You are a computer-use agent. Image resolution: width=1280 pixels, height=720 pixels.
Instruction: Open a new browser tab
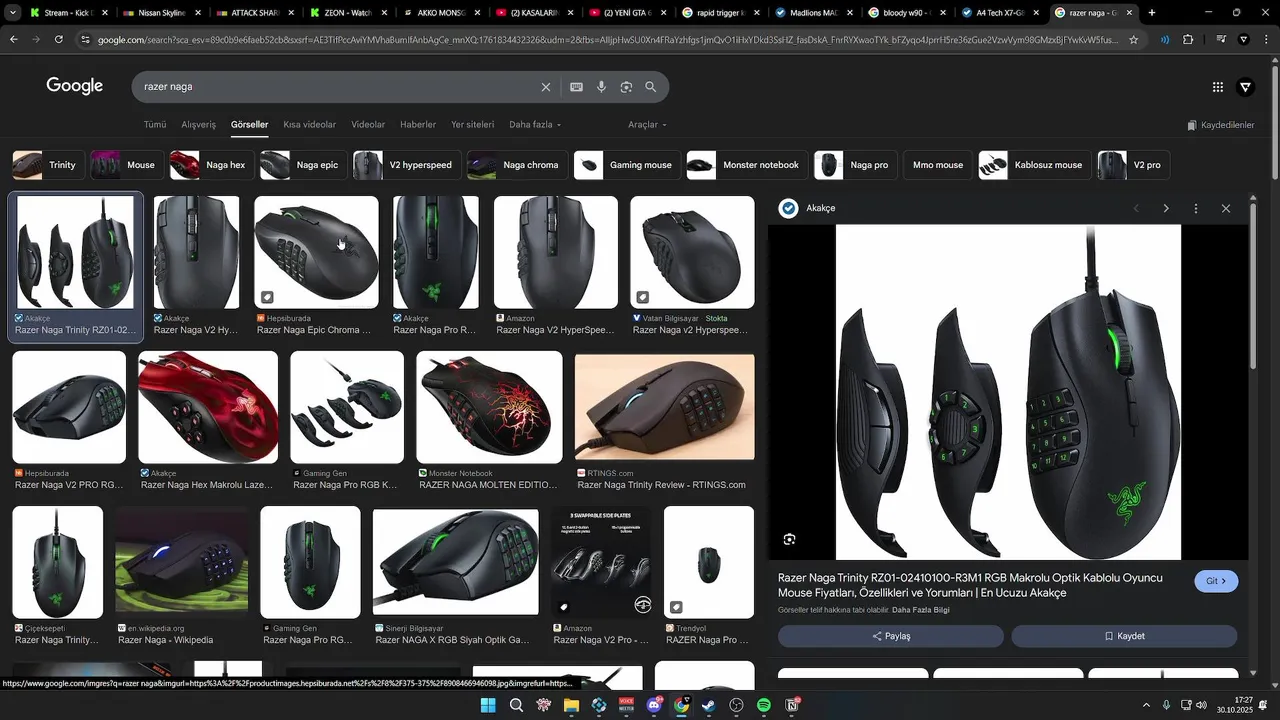click(x=1152, y=13)
